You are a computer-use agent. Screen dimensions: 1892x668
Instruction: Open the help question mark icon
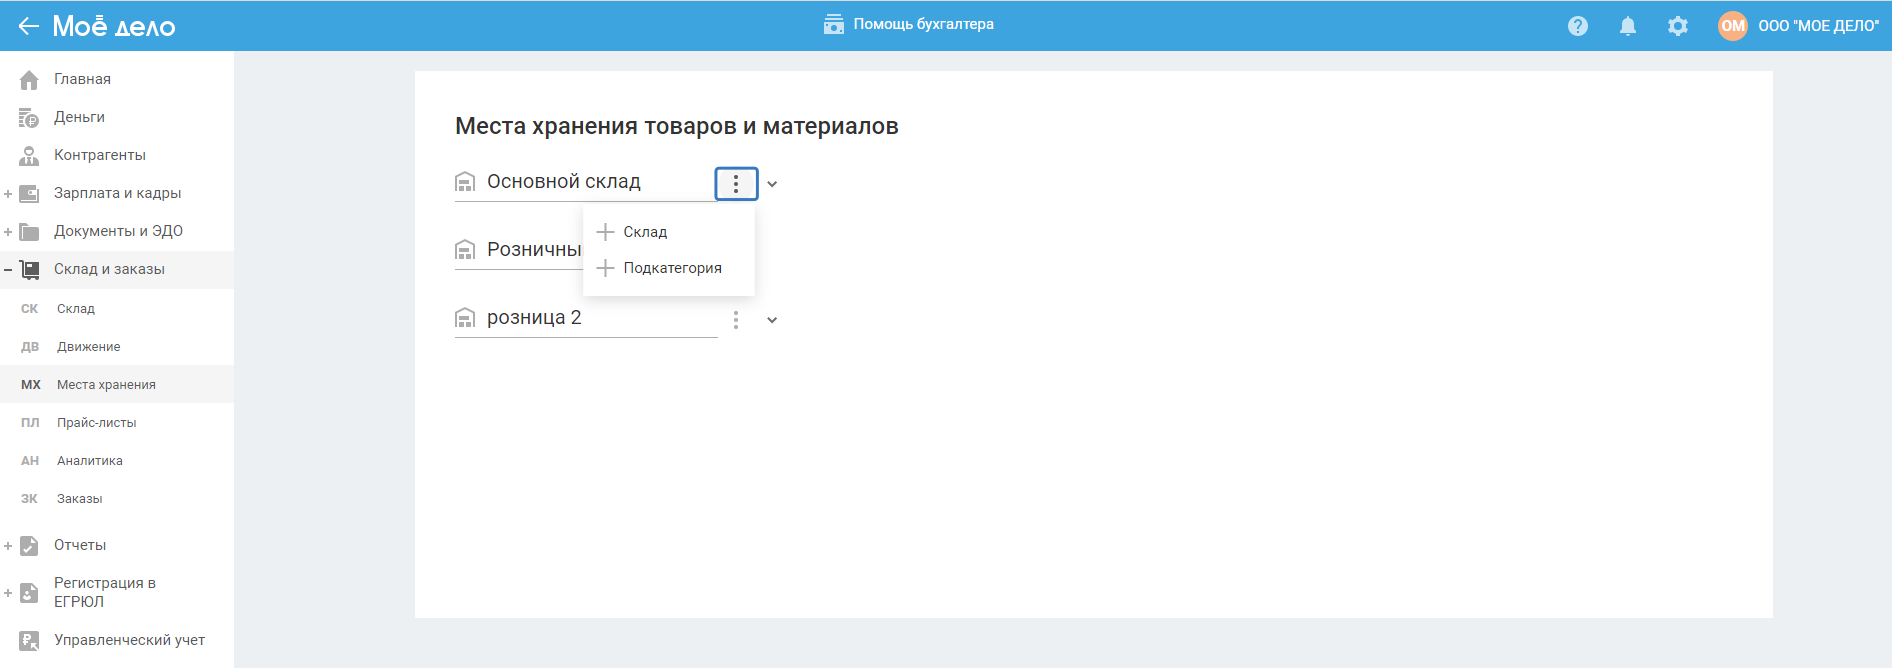point(1578,26)
